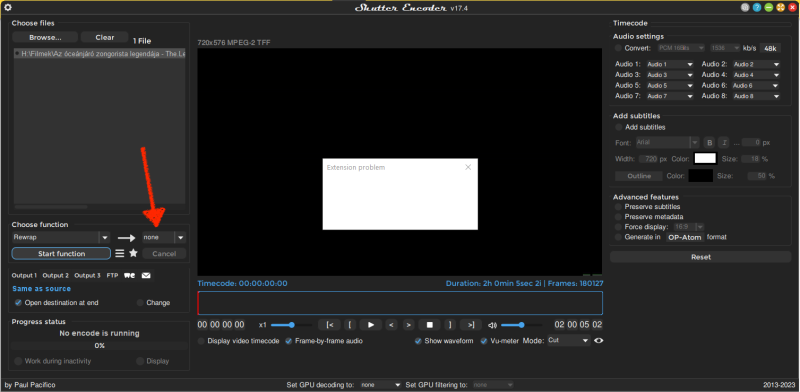Click the play button
The image size is (800, 392).
(371, 325)
